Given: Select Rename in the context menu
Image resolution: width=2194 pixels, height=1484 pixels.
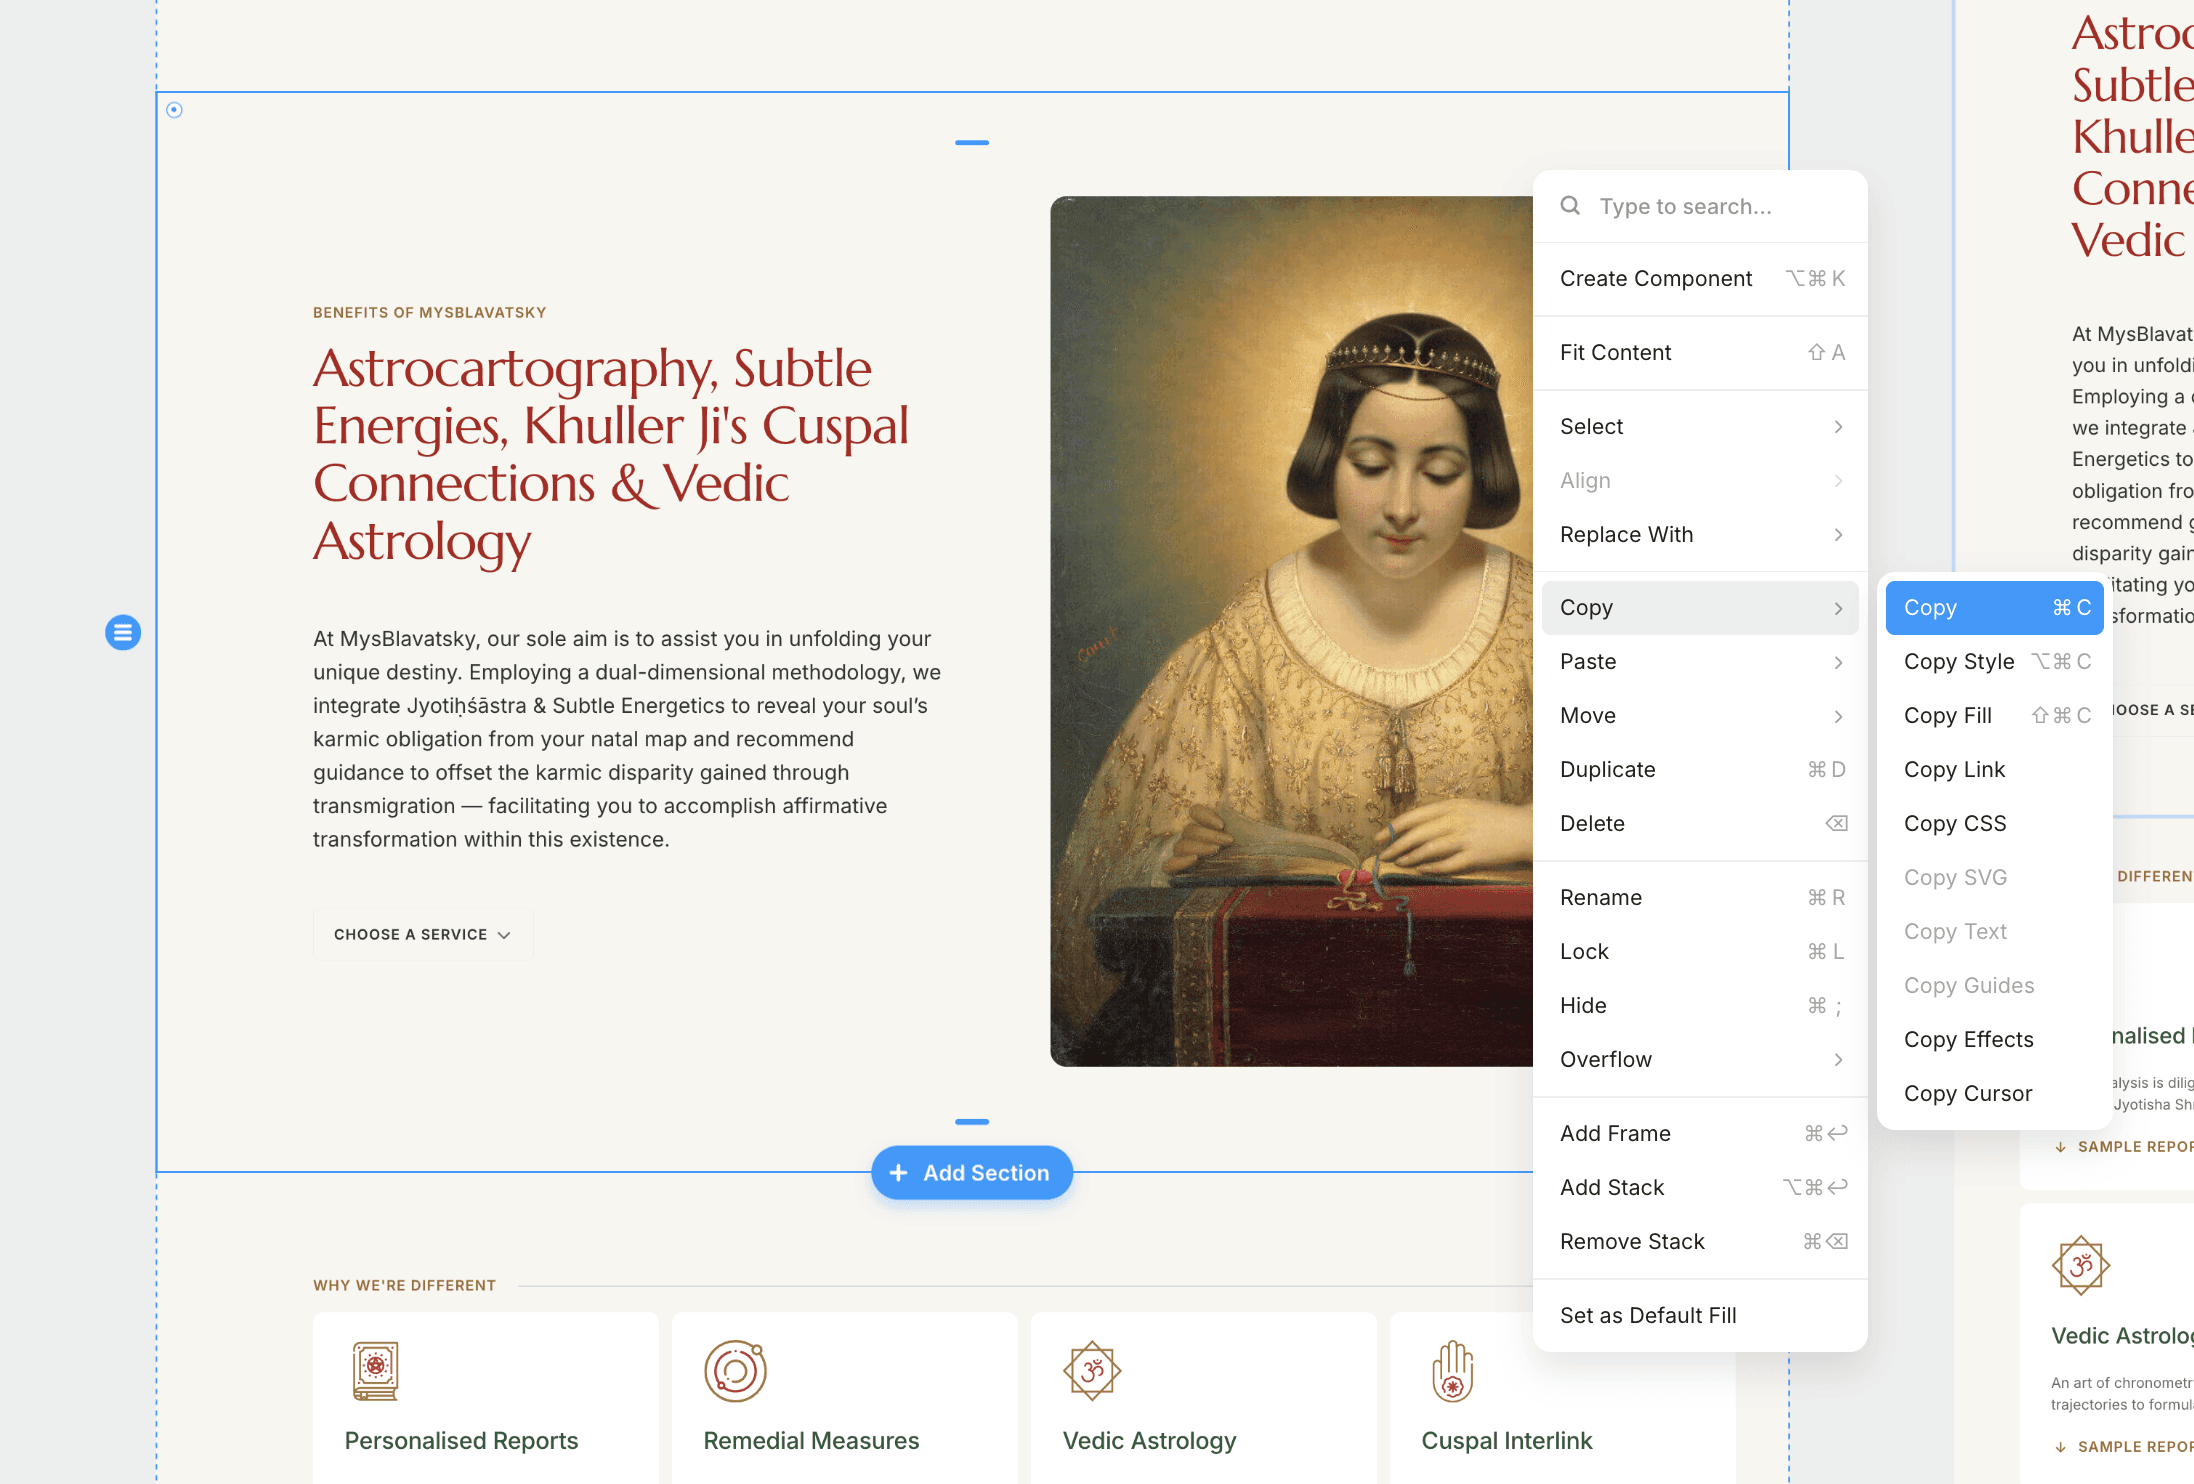Looking at the screenshot, I should coord(1700,898).
